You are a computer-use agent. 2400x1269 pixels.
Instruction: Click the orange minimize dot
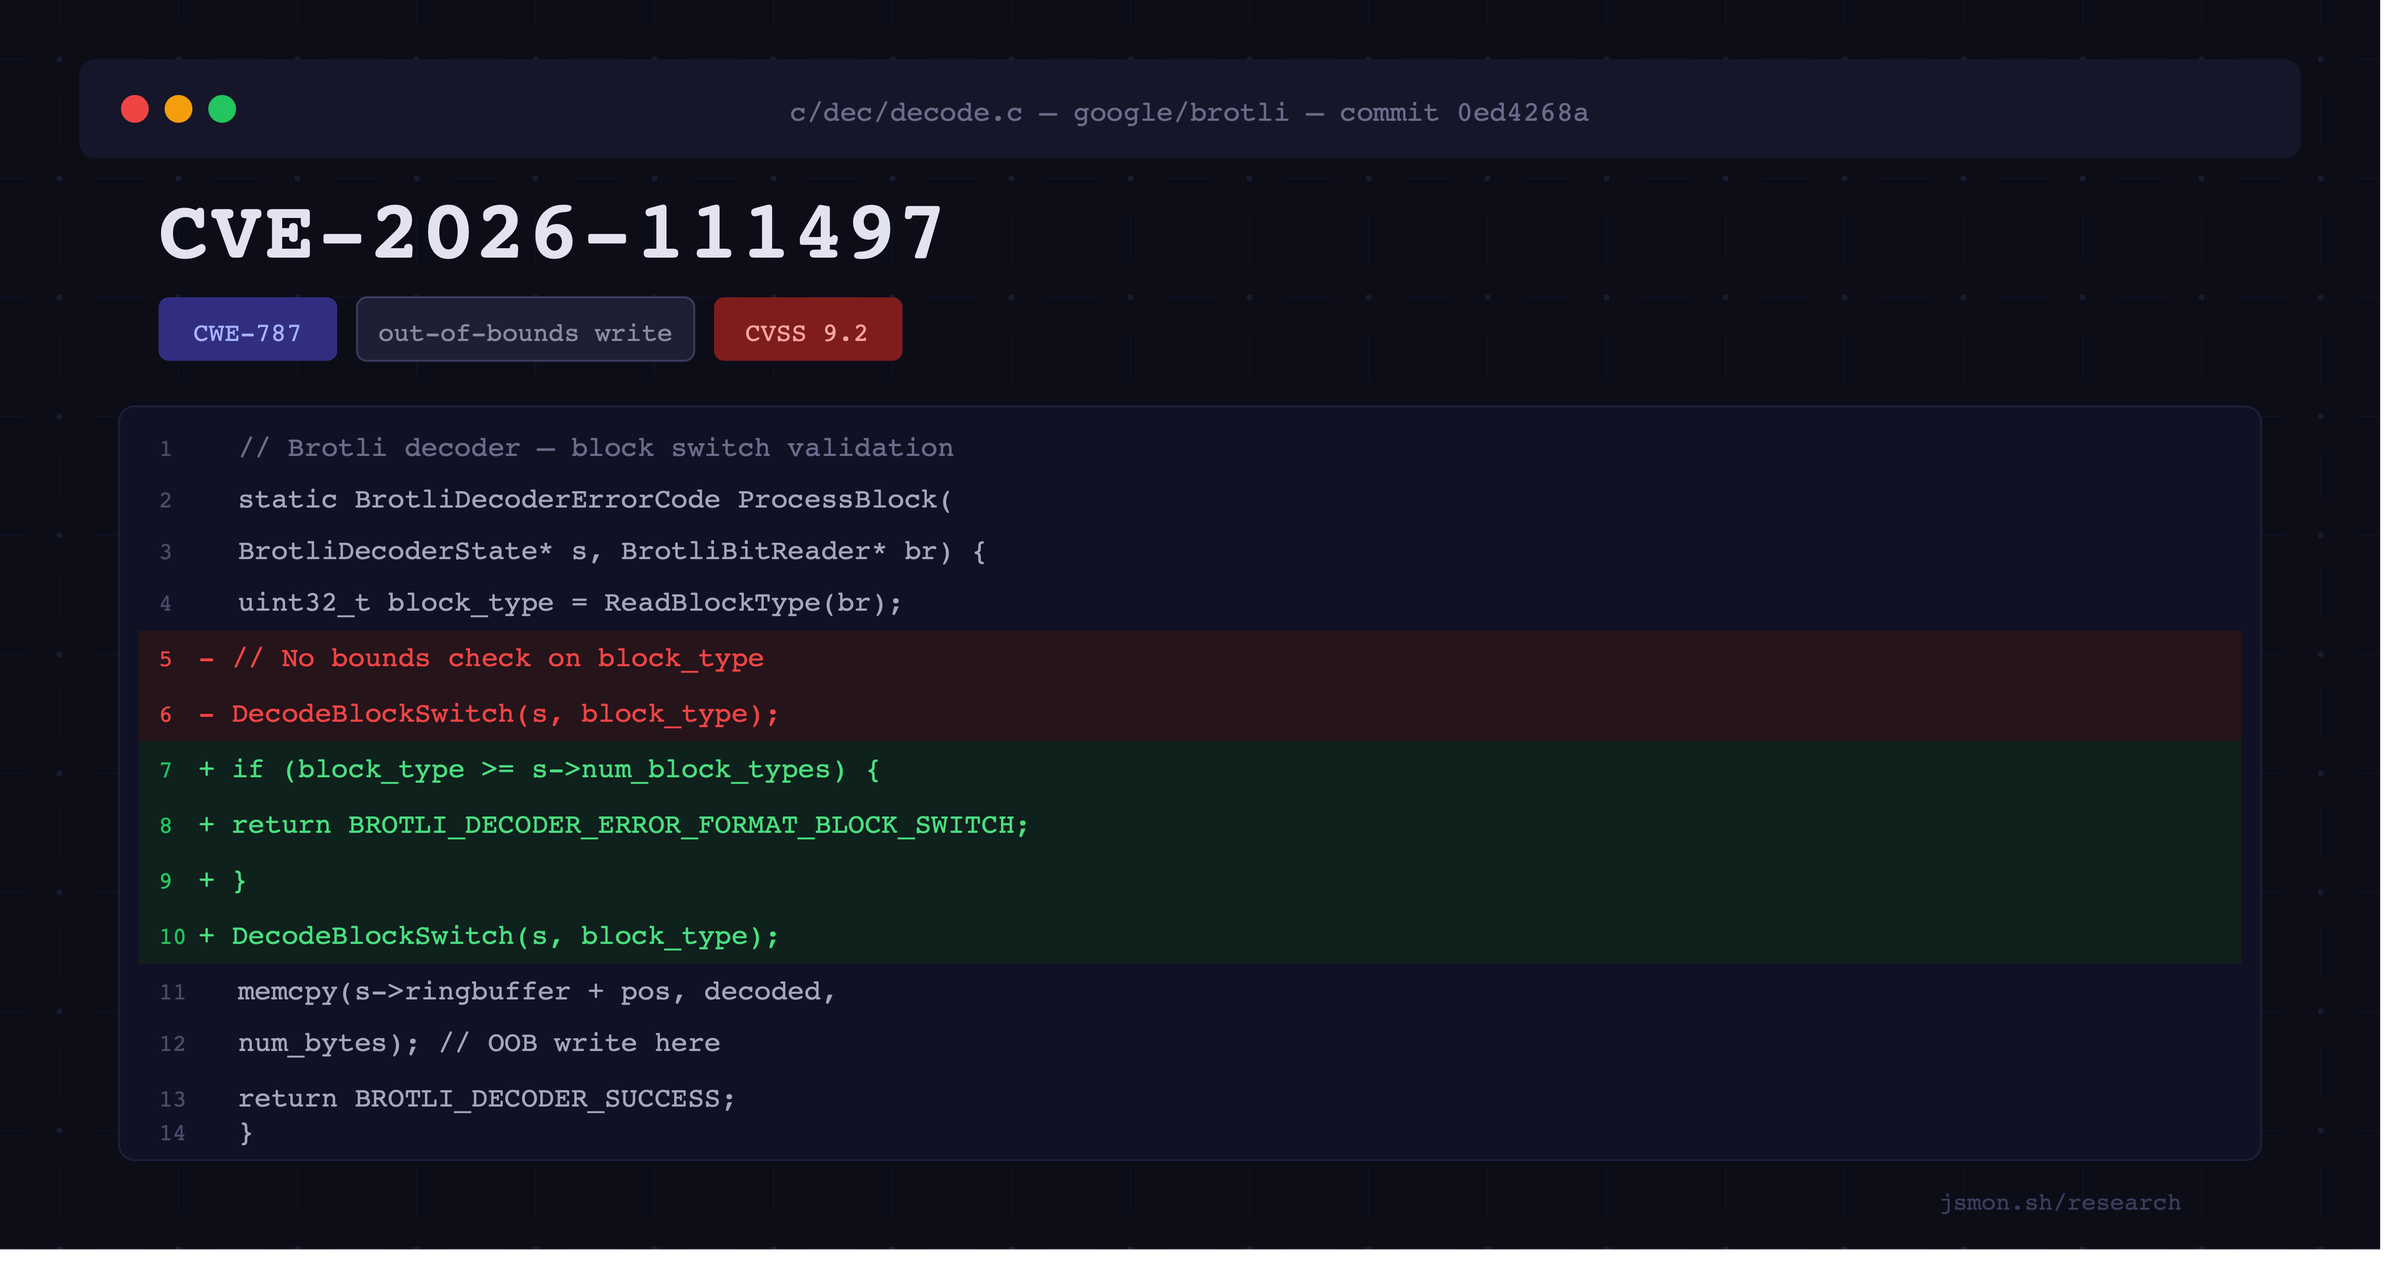(x=179, y=110)
